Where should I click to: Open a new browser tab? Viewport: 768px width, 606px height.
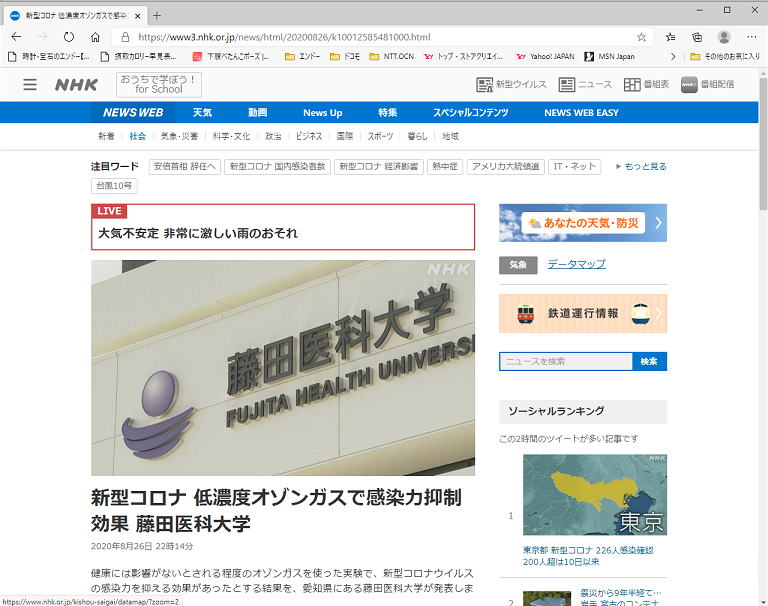157,16
